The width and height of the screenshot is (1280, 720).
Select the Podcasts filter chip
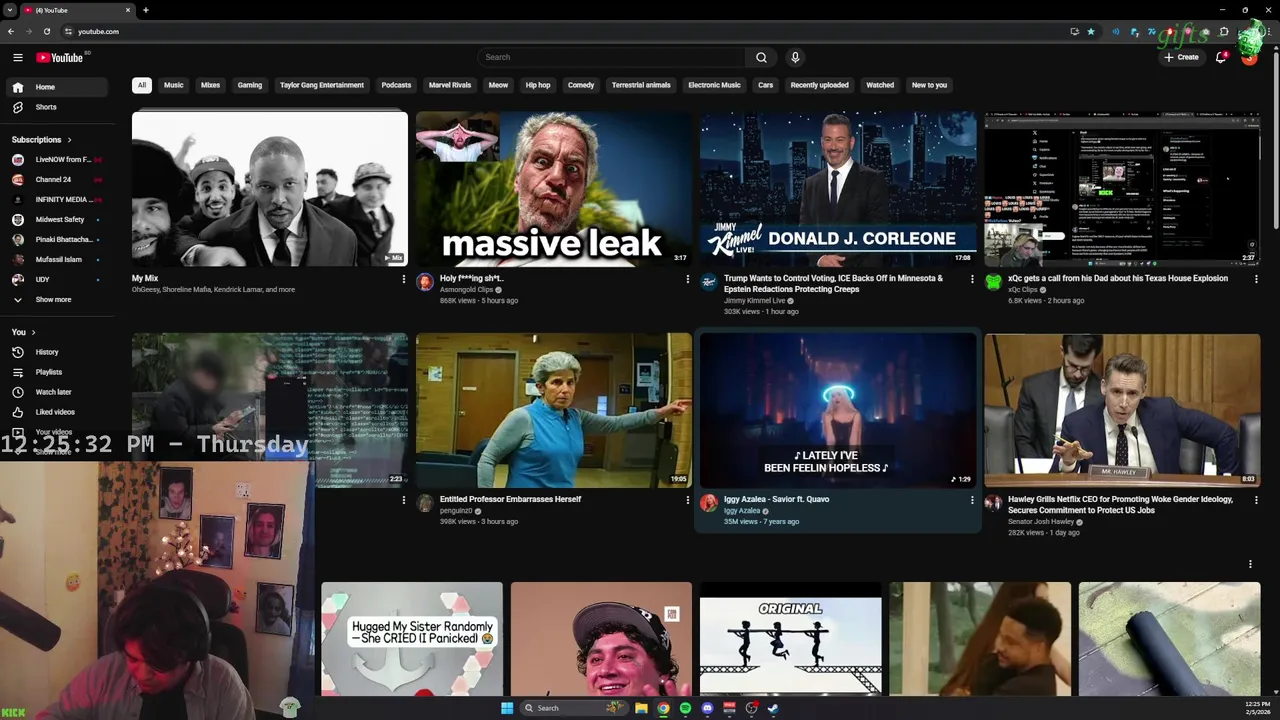(396, 85)
